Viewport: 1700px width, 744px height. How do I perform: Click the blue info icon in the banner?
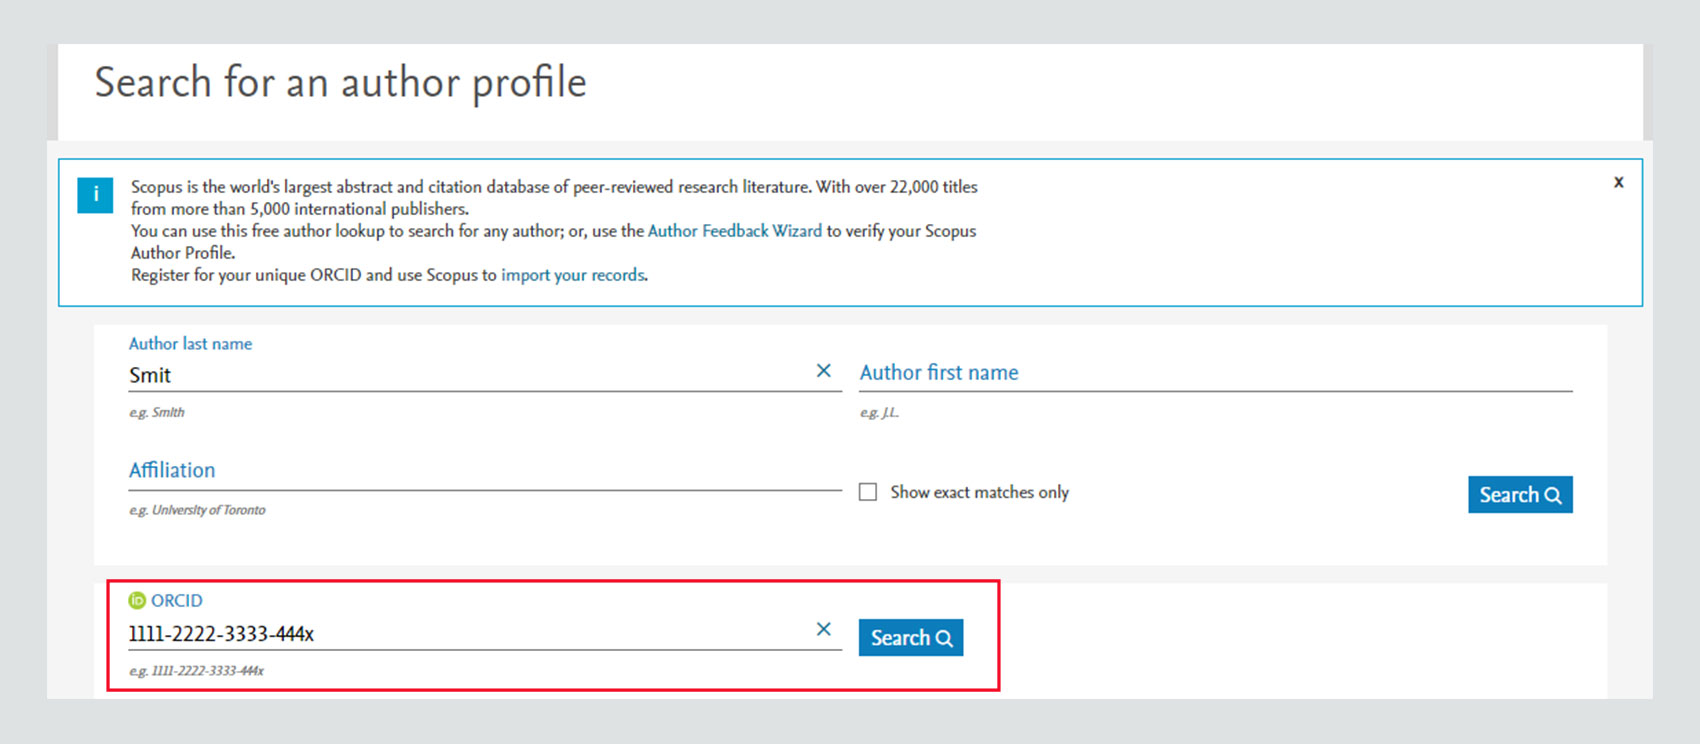(95, 195)
